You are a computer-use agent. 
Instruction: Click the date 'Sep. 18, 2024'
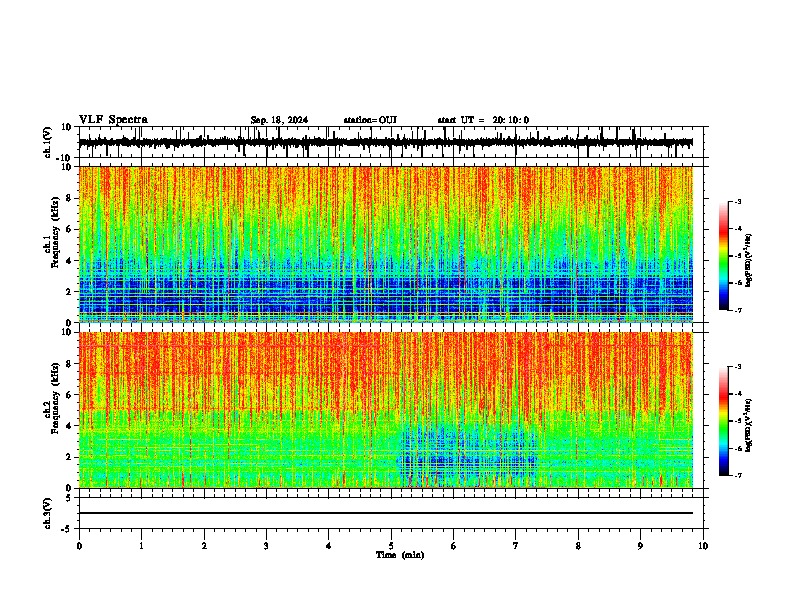coord(279,120)
